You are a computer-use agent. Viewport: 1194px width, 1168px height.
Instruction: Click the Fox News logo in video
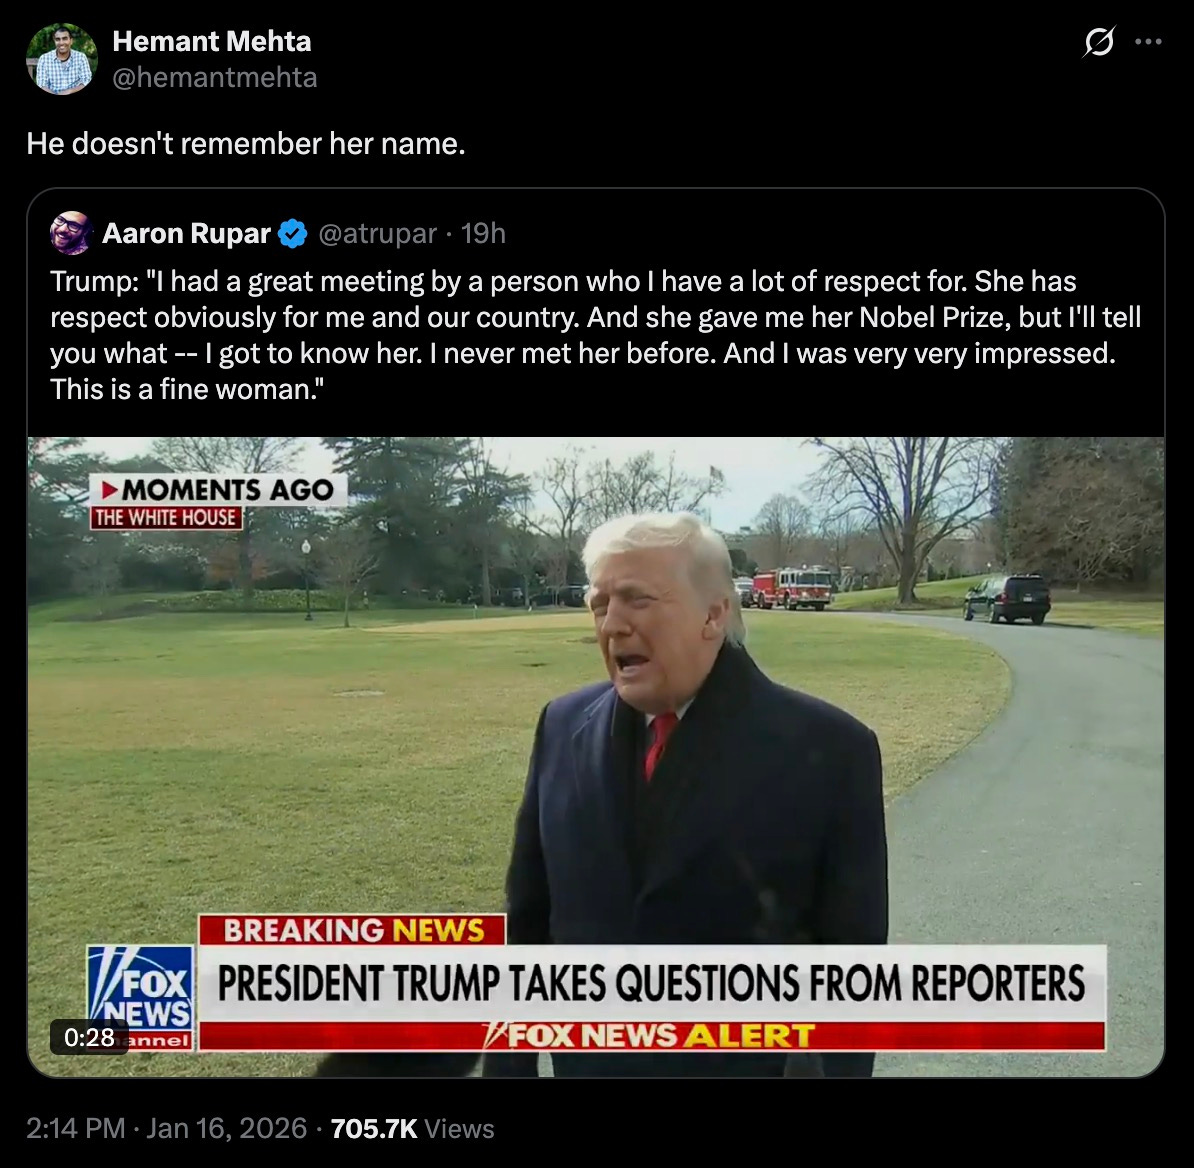[x=140, y=998]
